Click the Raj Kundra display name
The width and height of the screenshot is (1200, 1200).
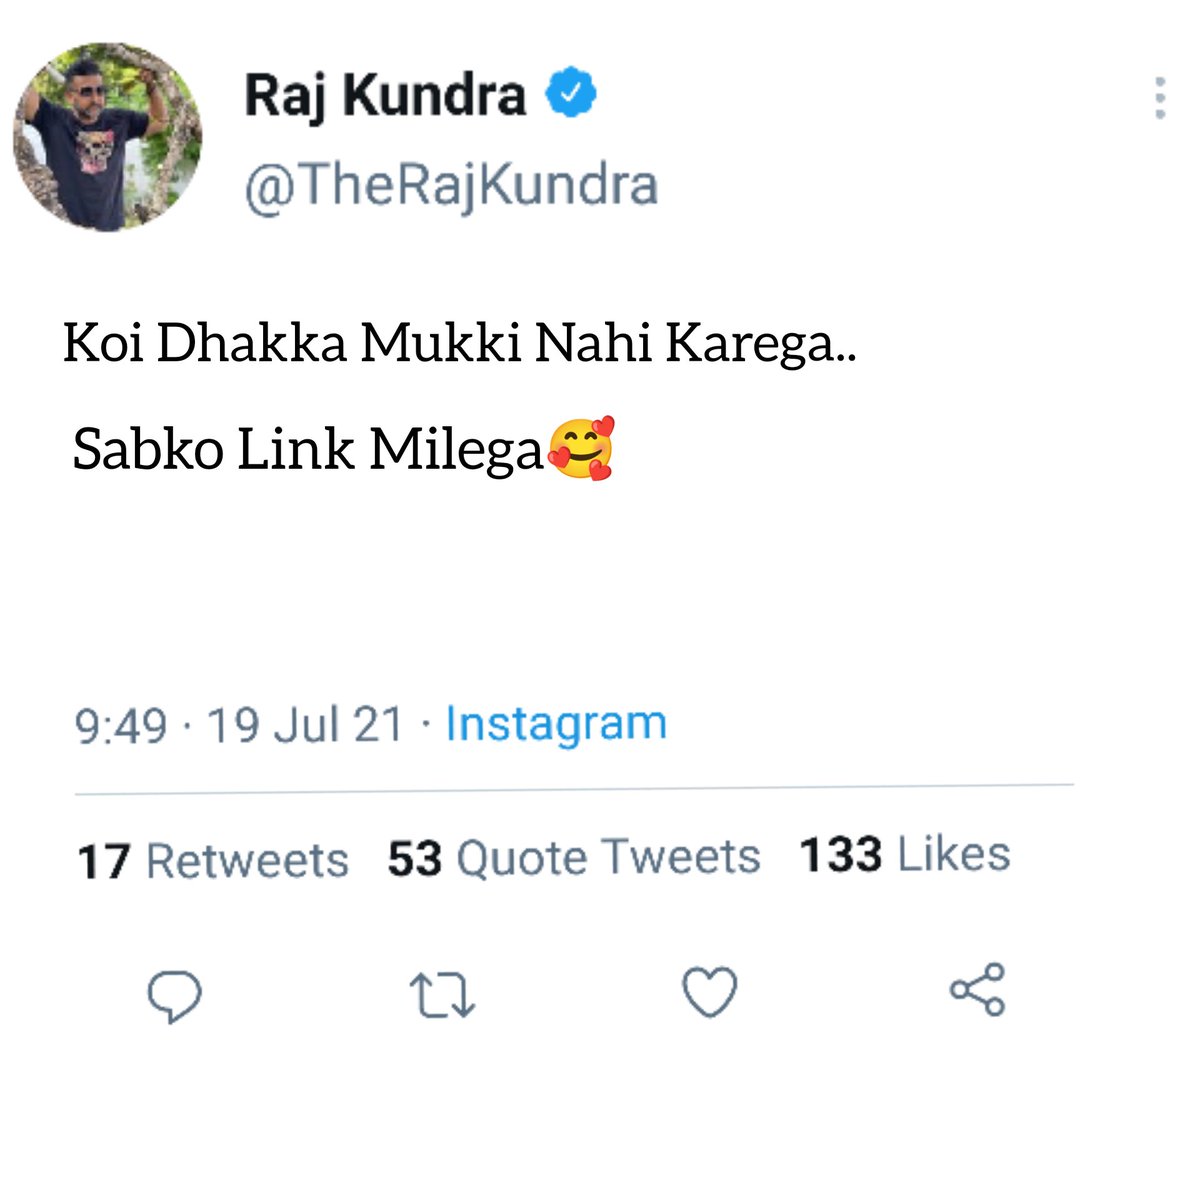385,96
